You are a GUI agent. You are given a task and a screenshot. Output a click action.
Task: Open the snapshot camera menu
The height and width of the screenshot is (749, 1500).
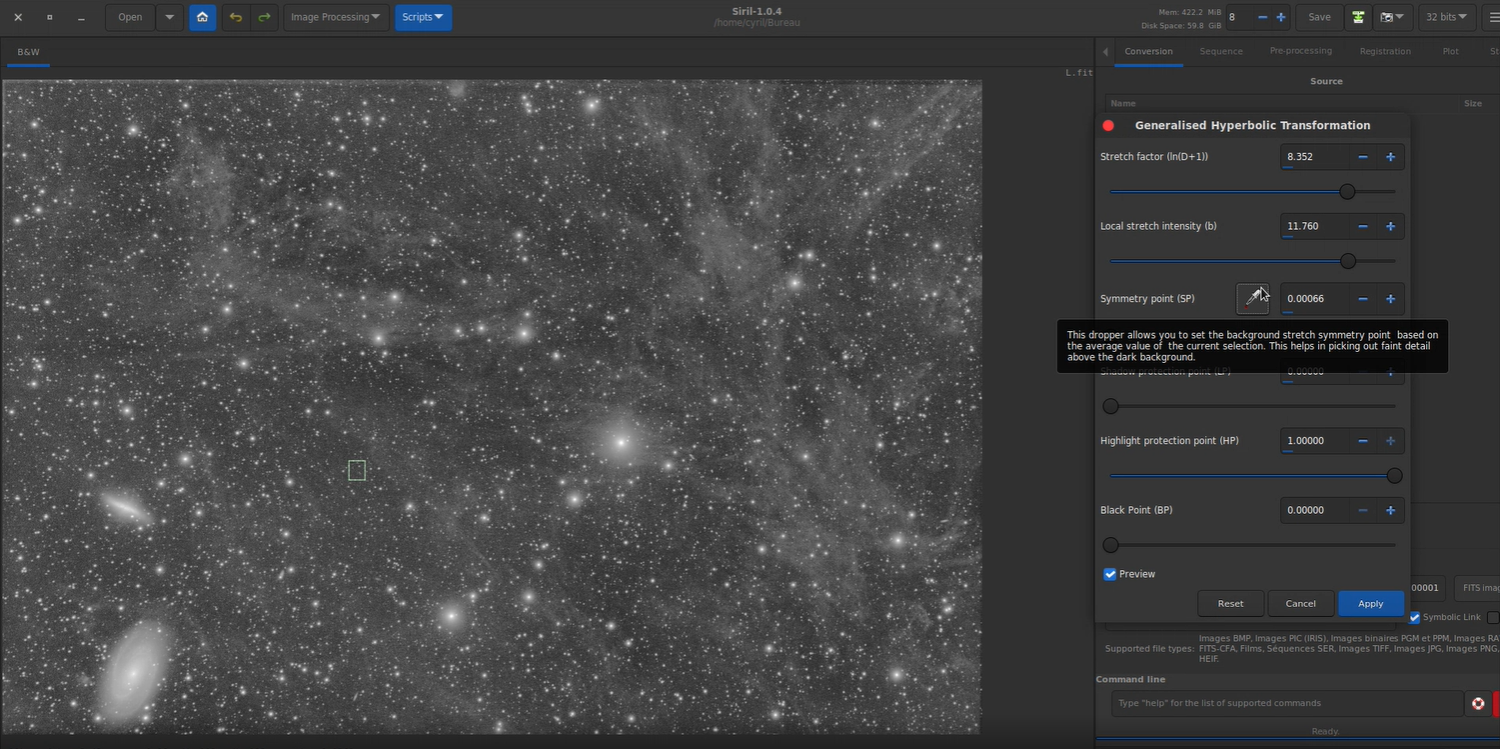pyautogui.click(x=1392, y=17)
